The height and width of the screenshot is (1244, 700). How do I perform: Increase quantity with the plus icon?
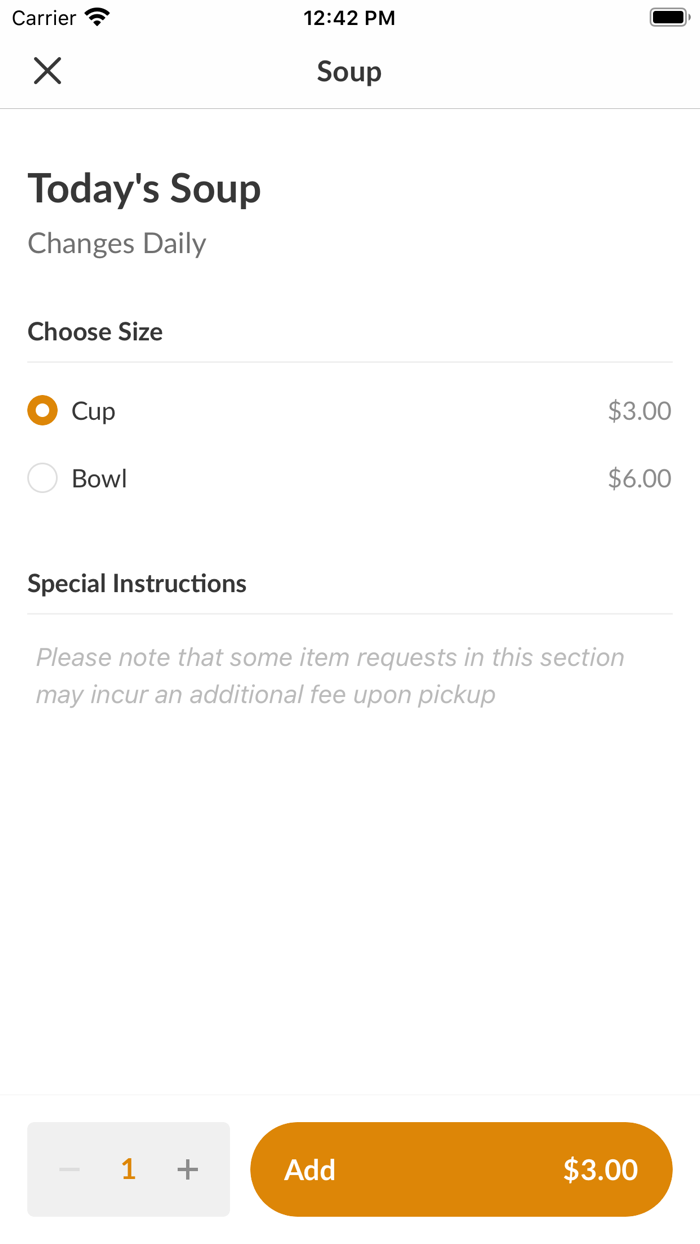point(188,1169)
